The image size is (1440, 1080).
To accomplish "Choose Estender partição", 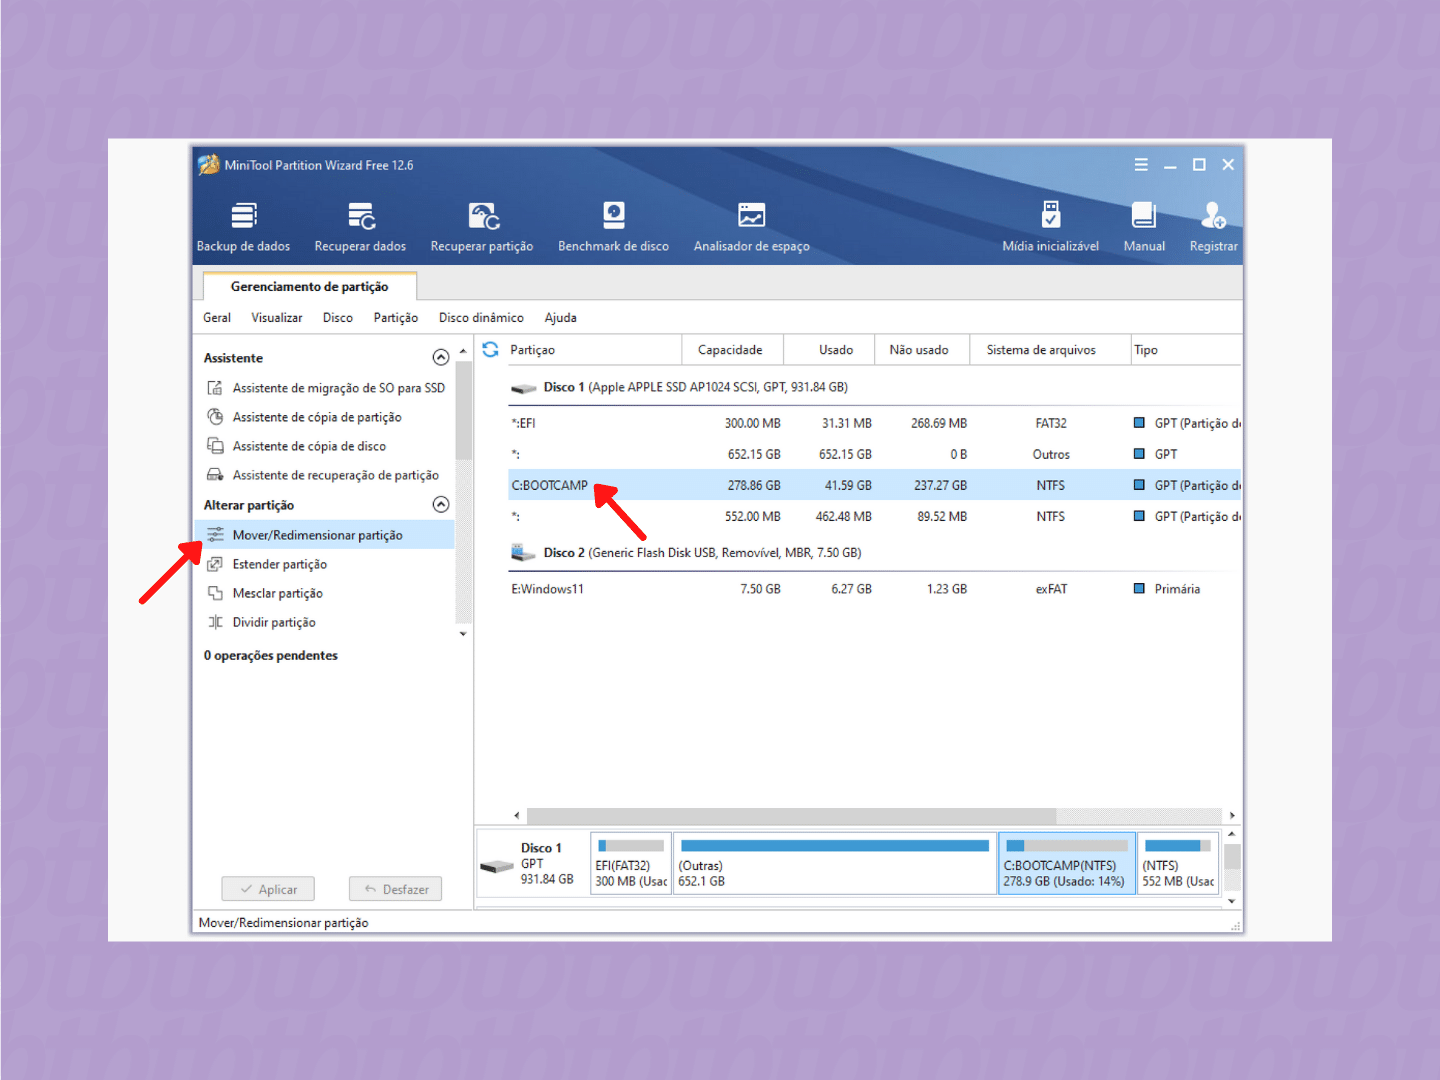I will point(268,564).
